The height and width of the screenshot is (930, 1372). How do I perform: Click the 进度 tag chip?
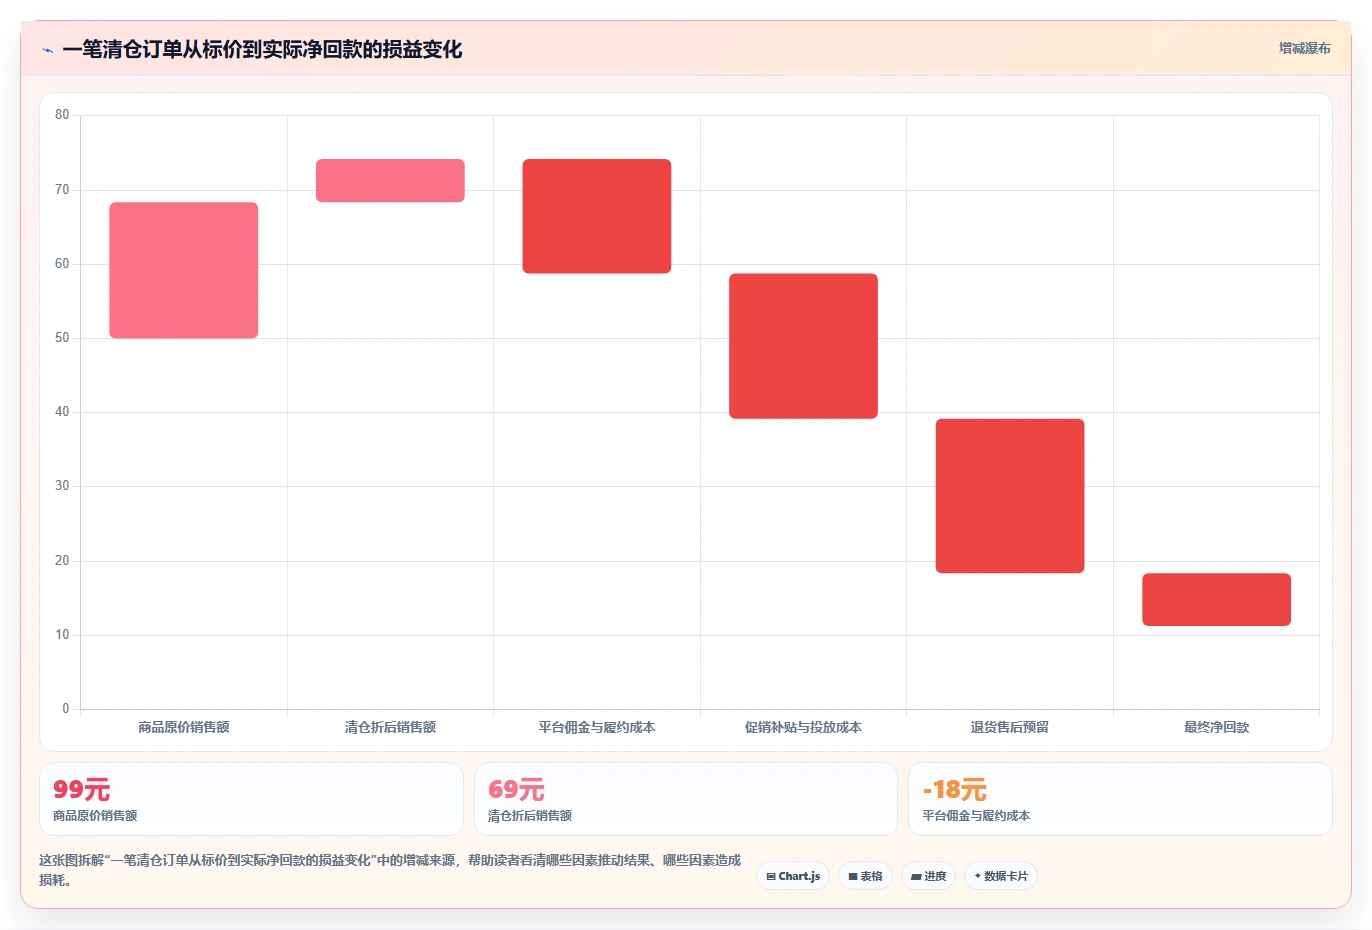pyautogui.click(x=928, y=876)
